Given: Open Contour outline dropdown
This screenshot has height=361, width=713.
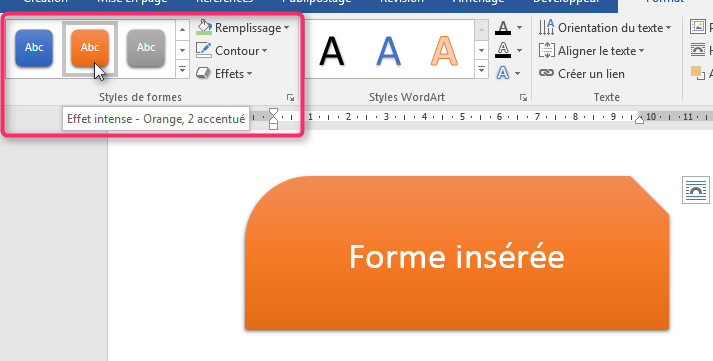Looking at the screenshot, I should [x=232, y=50].
